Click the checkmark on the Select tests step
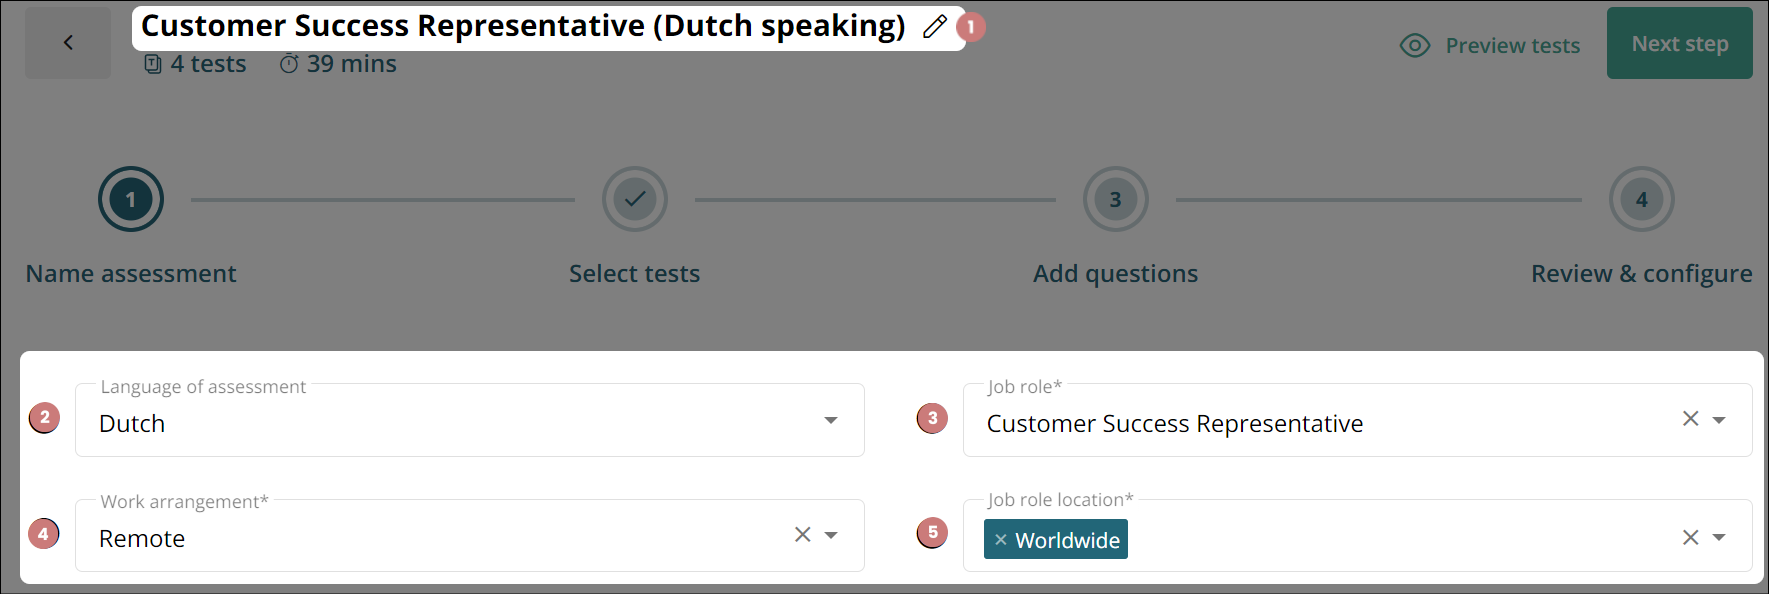The image size is (1769, 594). tap(634, 199)
